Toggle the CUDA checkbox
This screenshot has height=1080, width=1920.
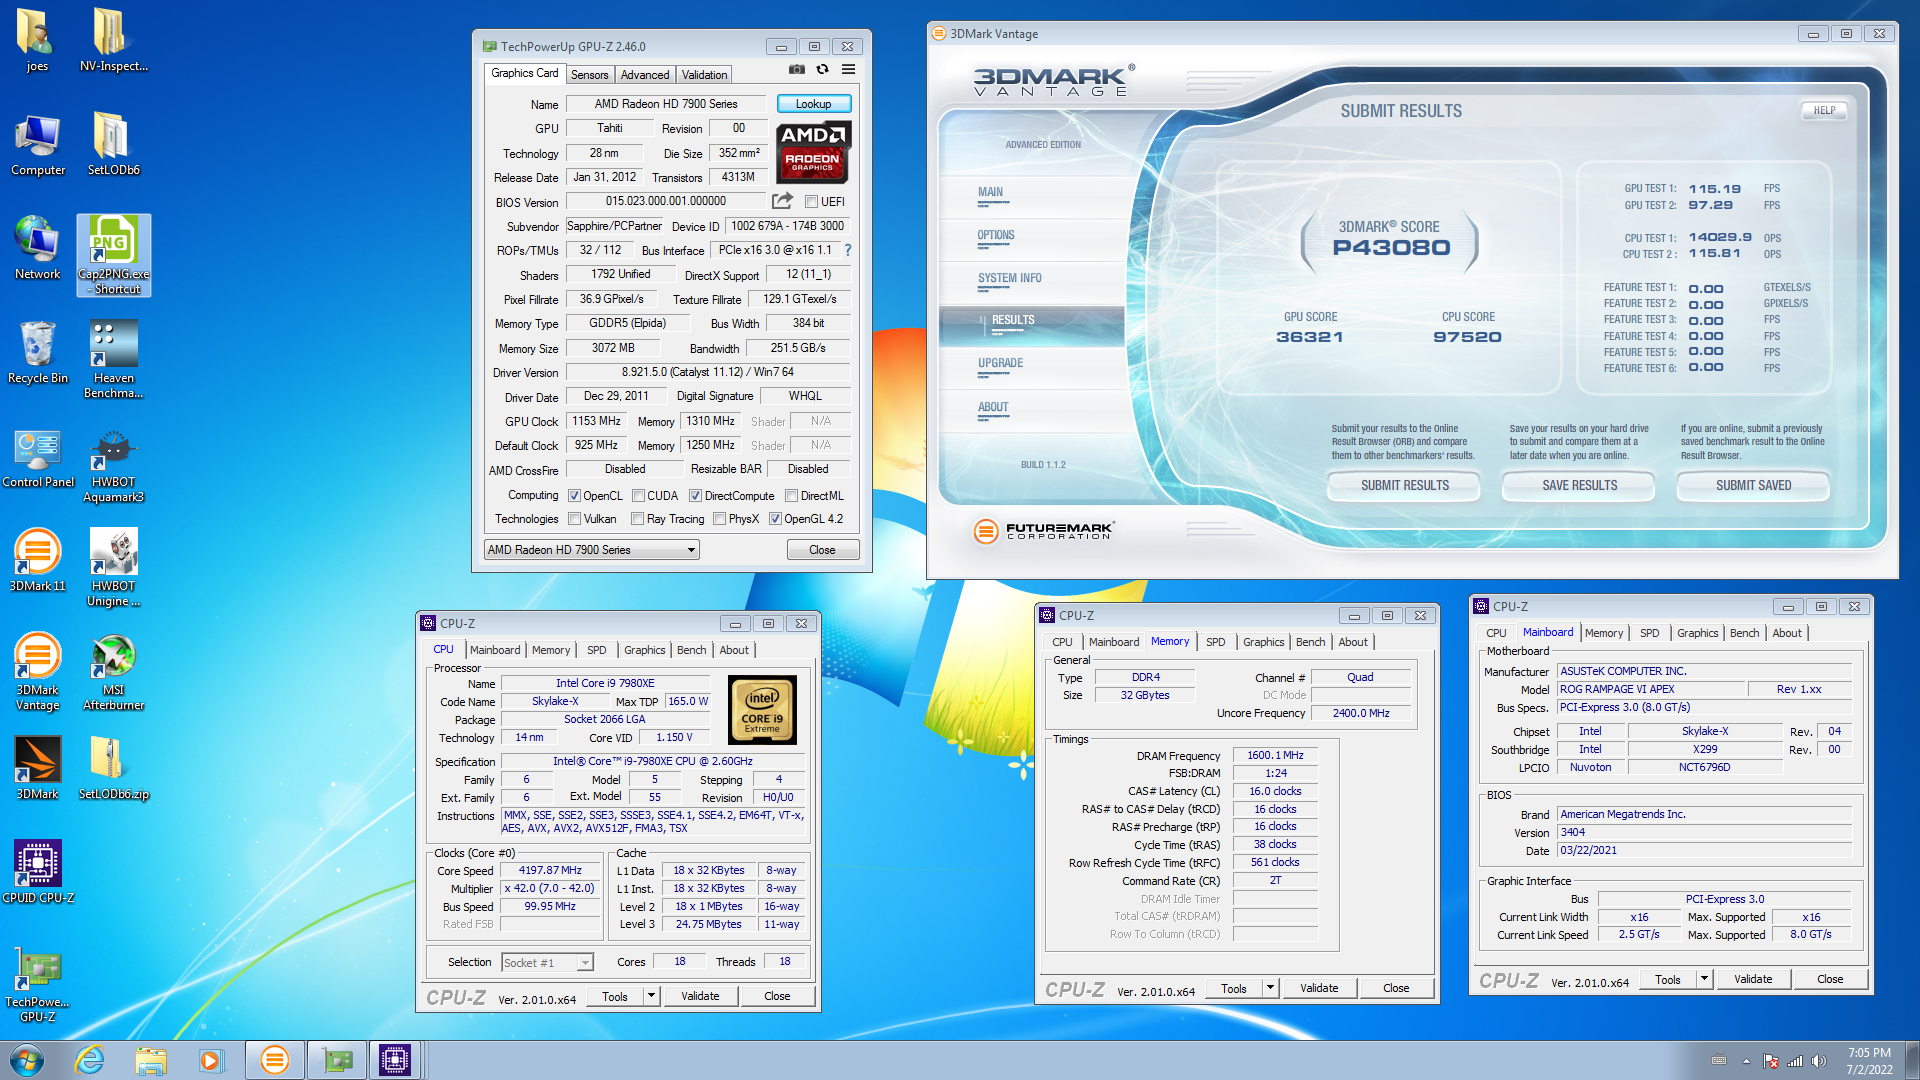[638, 496]
